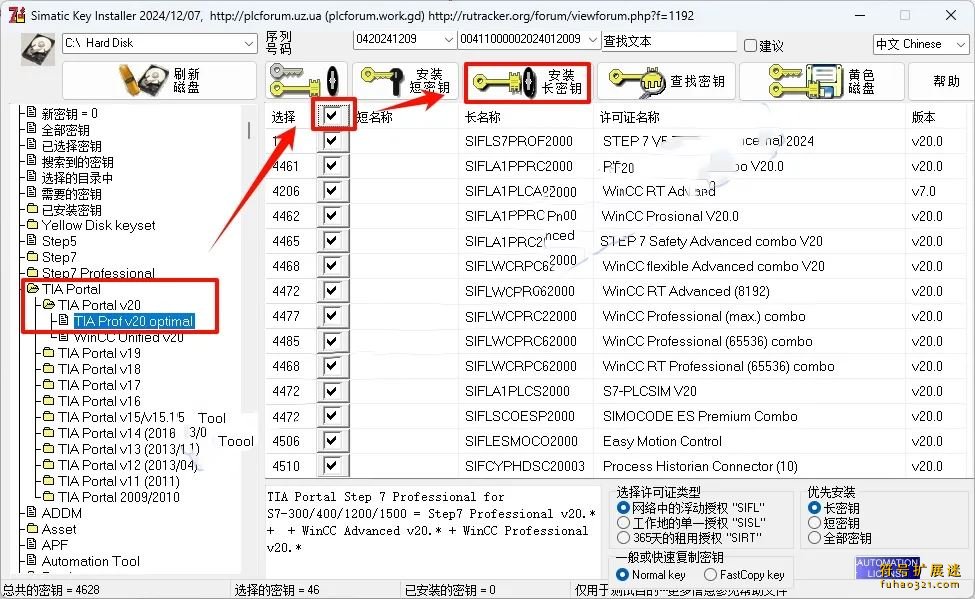Viewport: 975px width, 599px height.
Task: Click the 全部密钥 tree item
Action: pyautogui.click(x=65, y=130)
